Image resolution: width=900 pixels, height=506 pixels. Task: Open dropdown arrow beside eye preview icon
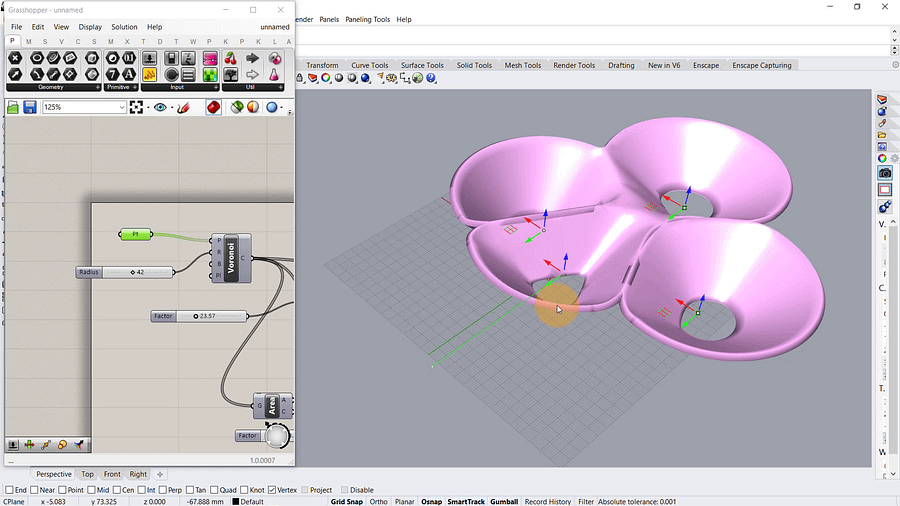tap(172, 108)
